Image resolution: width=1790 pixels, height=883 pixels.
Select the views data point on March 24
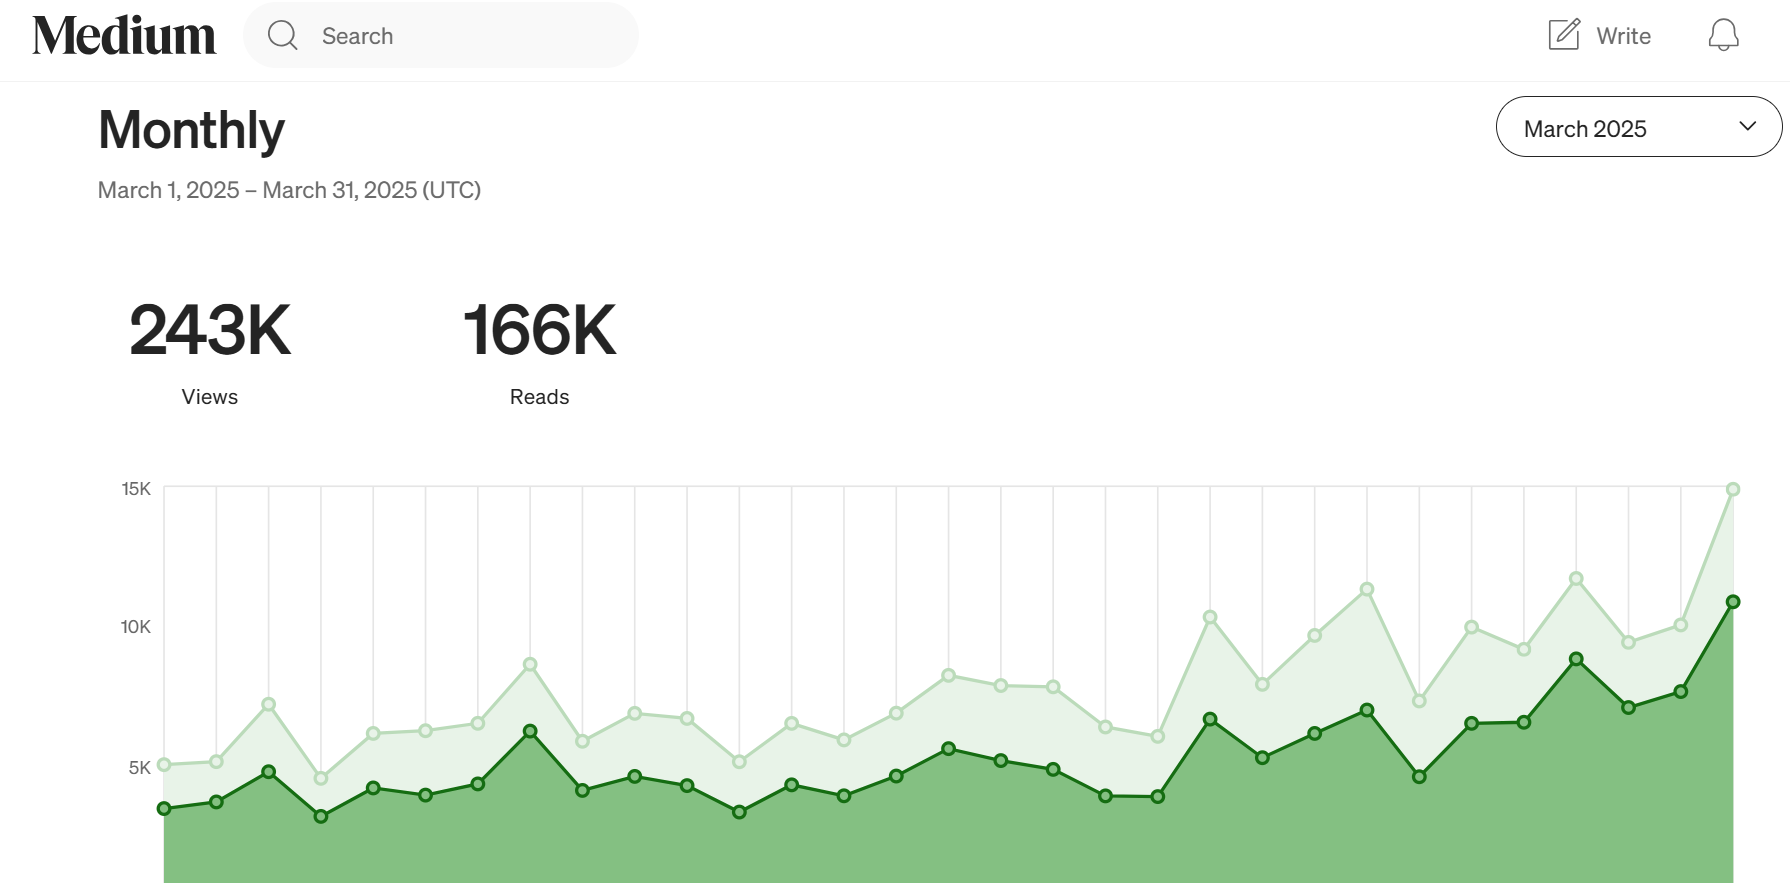click(1367, 589)
